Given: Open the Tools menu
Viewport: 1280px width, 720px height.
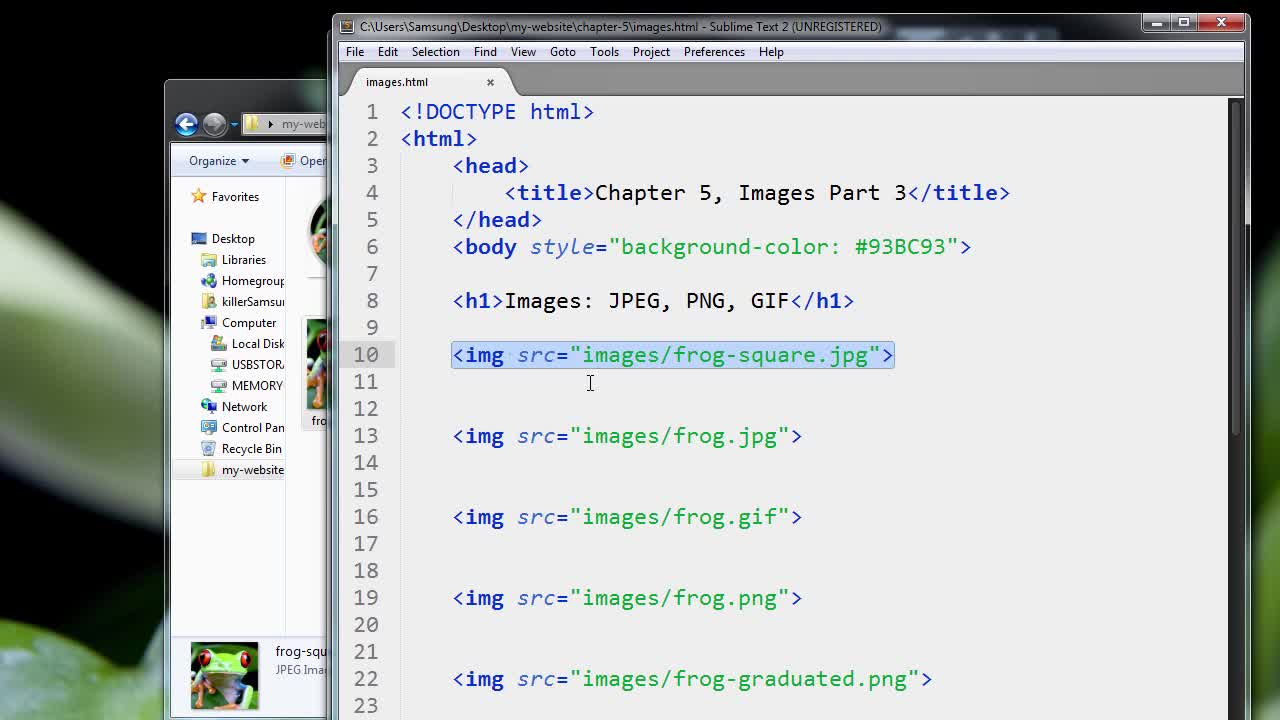Looking at the screenshot, I should [x=604, y=52].
